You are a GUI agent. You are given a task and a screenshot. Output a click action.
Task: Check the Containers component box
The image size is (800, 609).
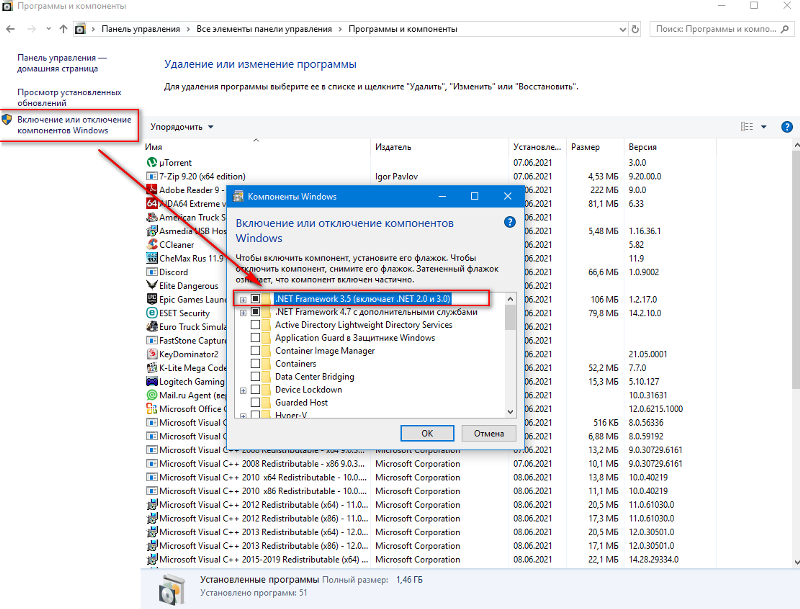click(256, 364)
